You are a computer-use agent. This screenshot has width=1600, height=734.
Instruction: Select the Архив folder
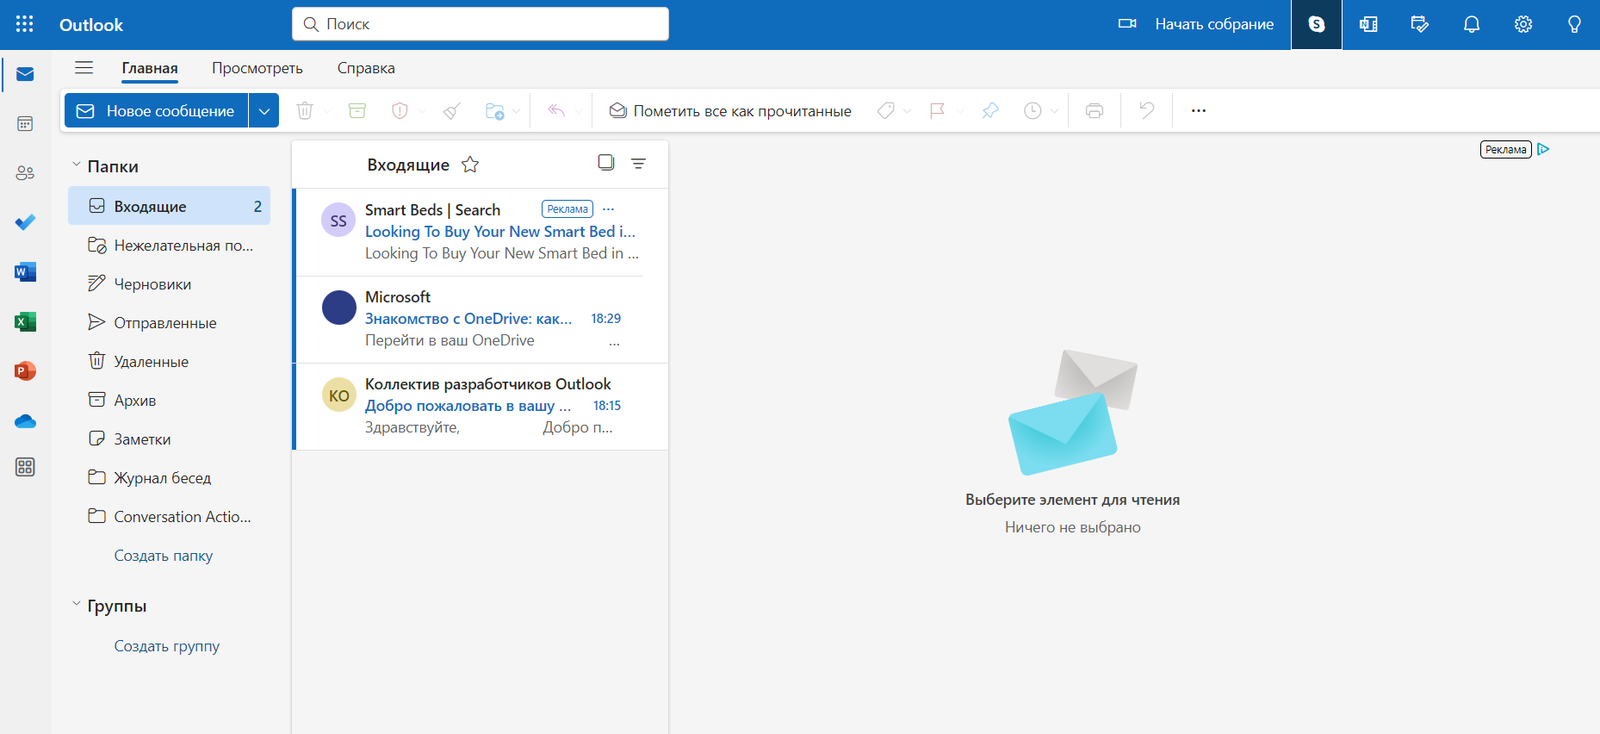[169, 400]
